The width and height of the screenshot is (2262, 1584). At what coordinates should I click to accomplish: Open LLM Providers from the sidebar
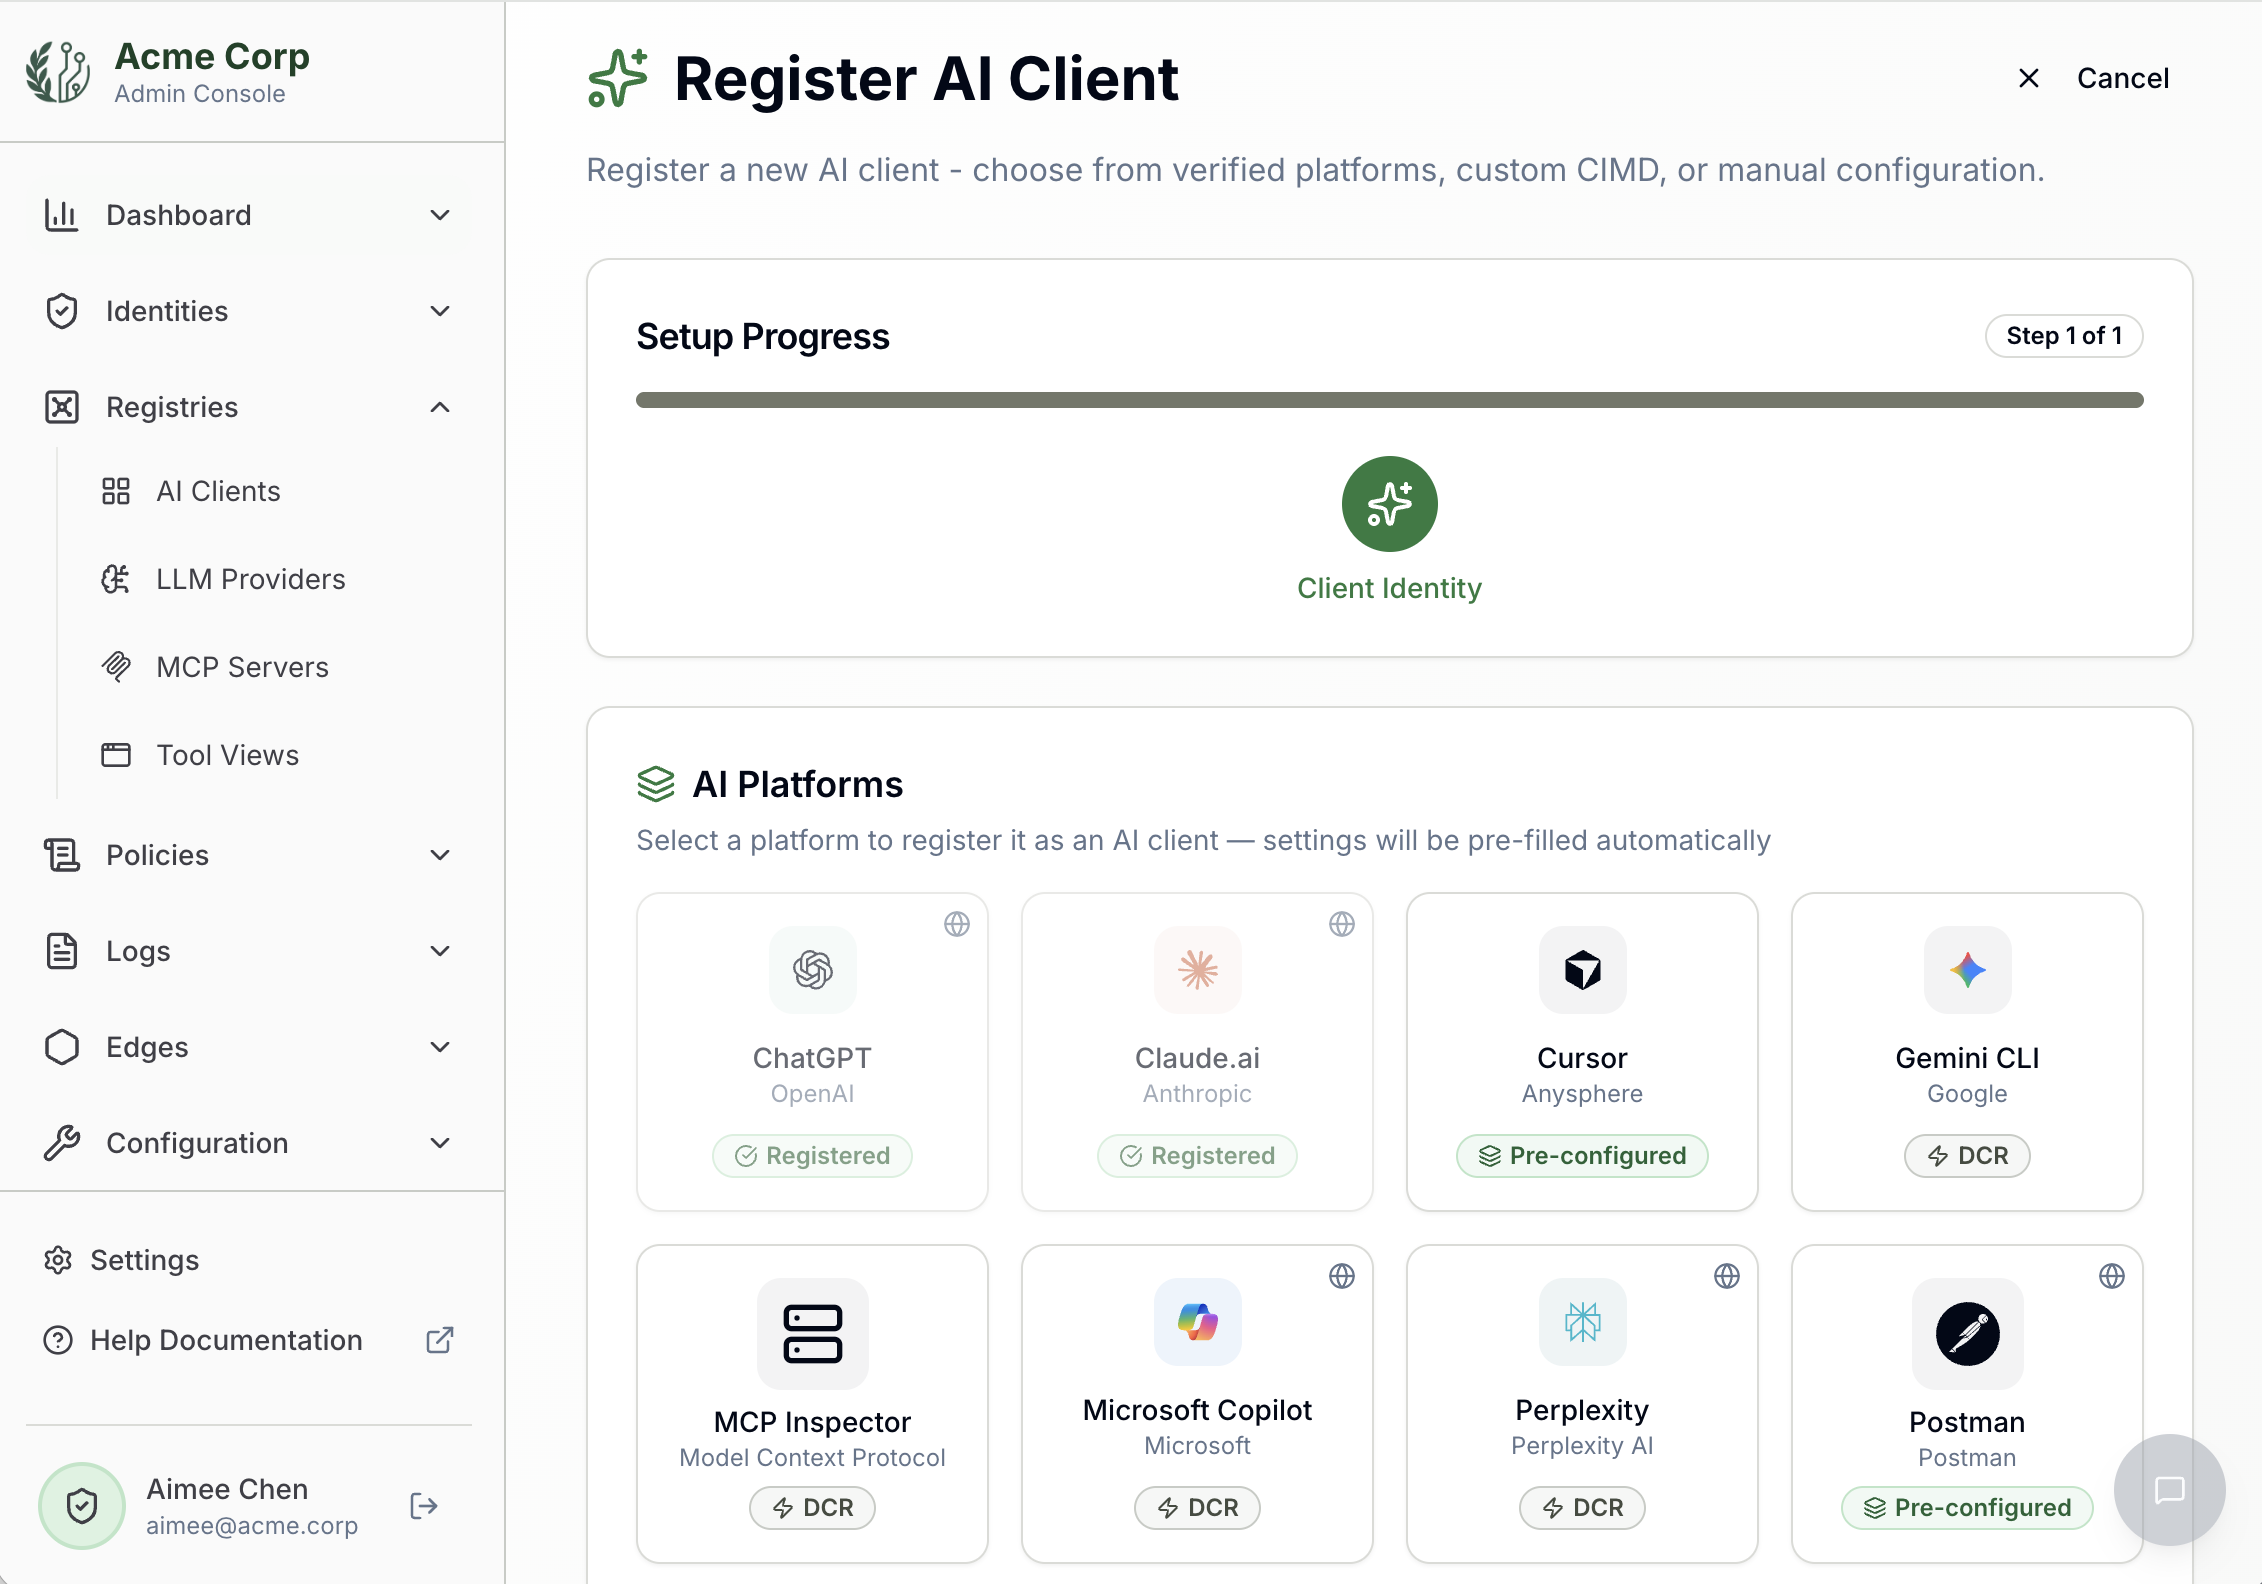[250, 579]
